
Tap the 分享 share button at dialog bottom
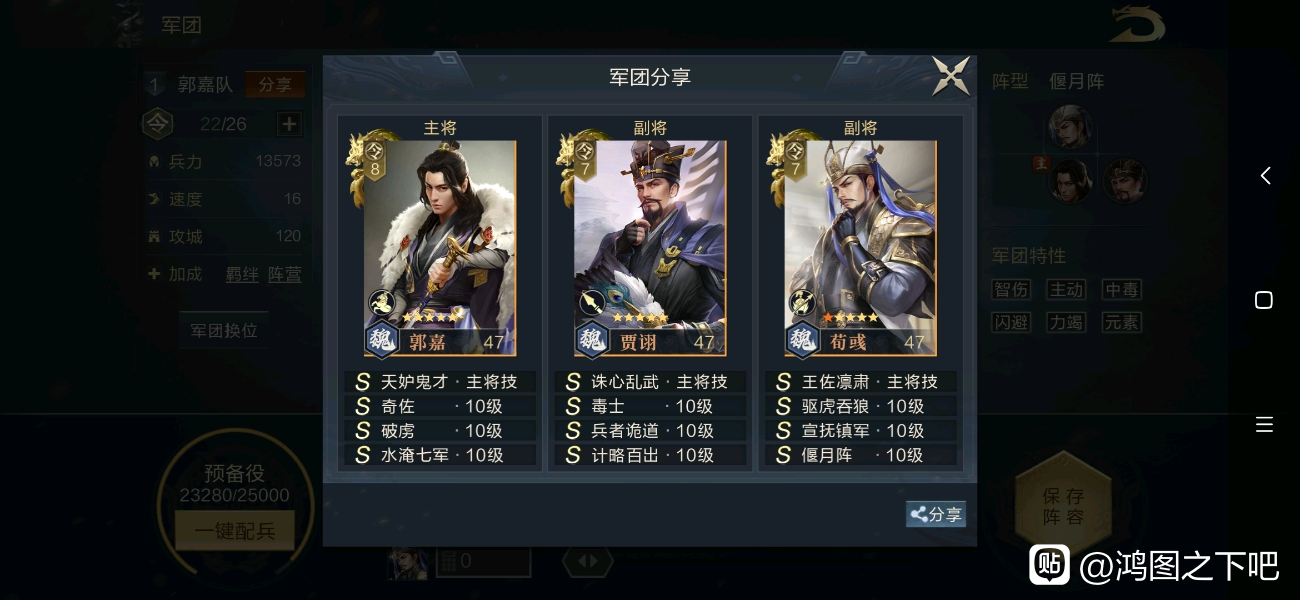936,514
